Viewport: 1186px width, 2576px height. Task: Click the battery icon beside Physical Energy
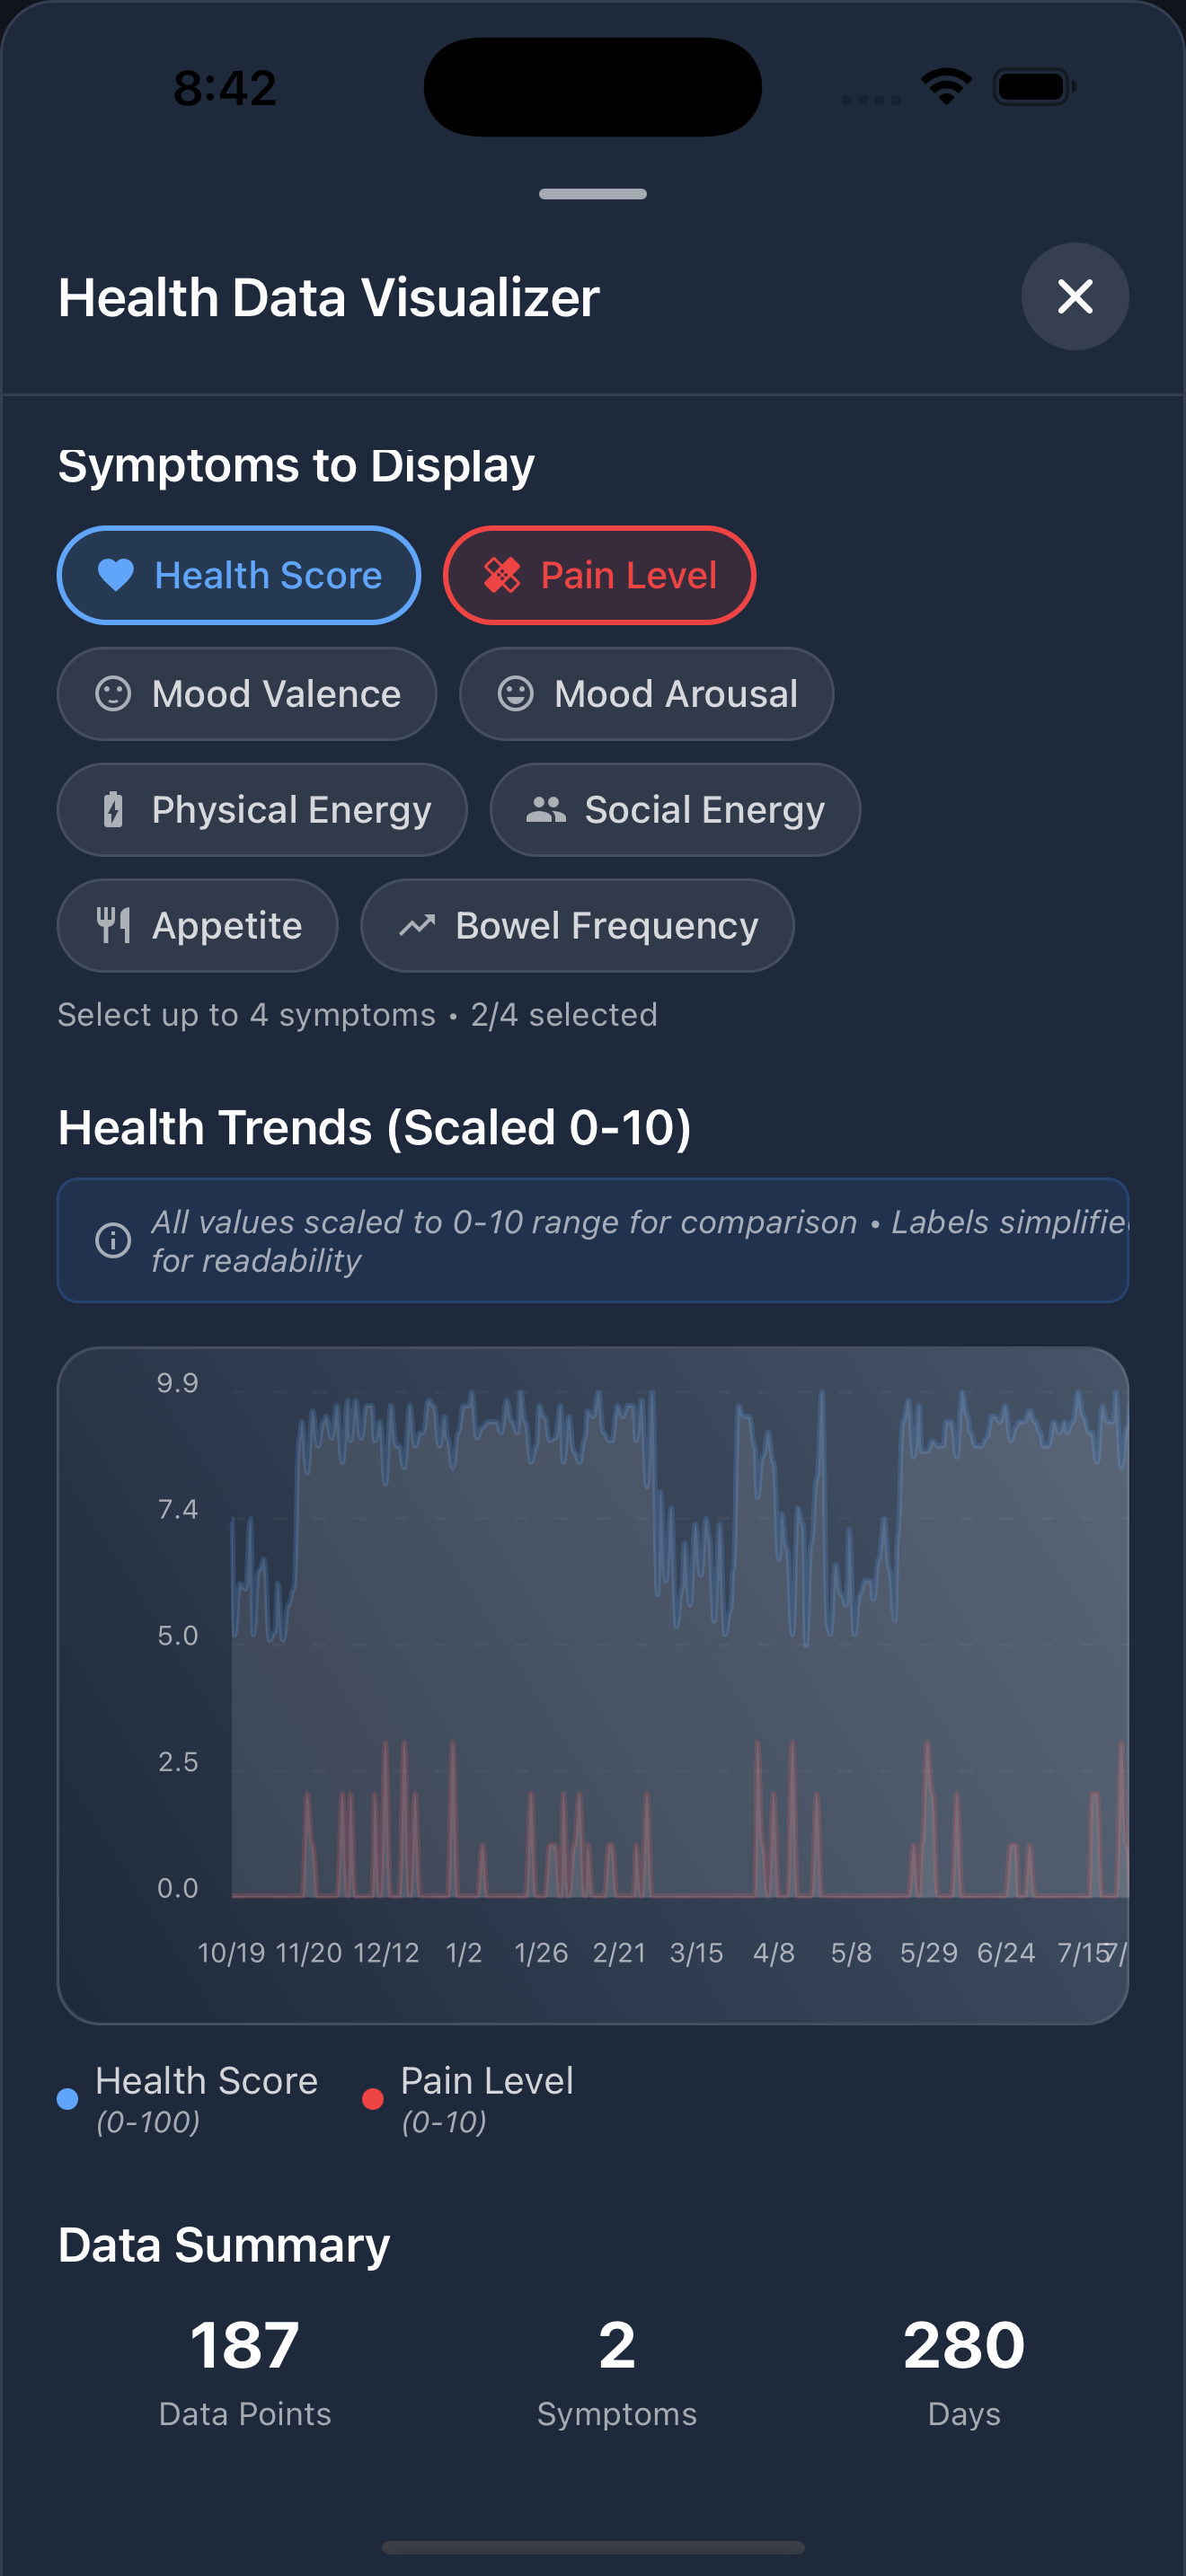tap(114, 810)
